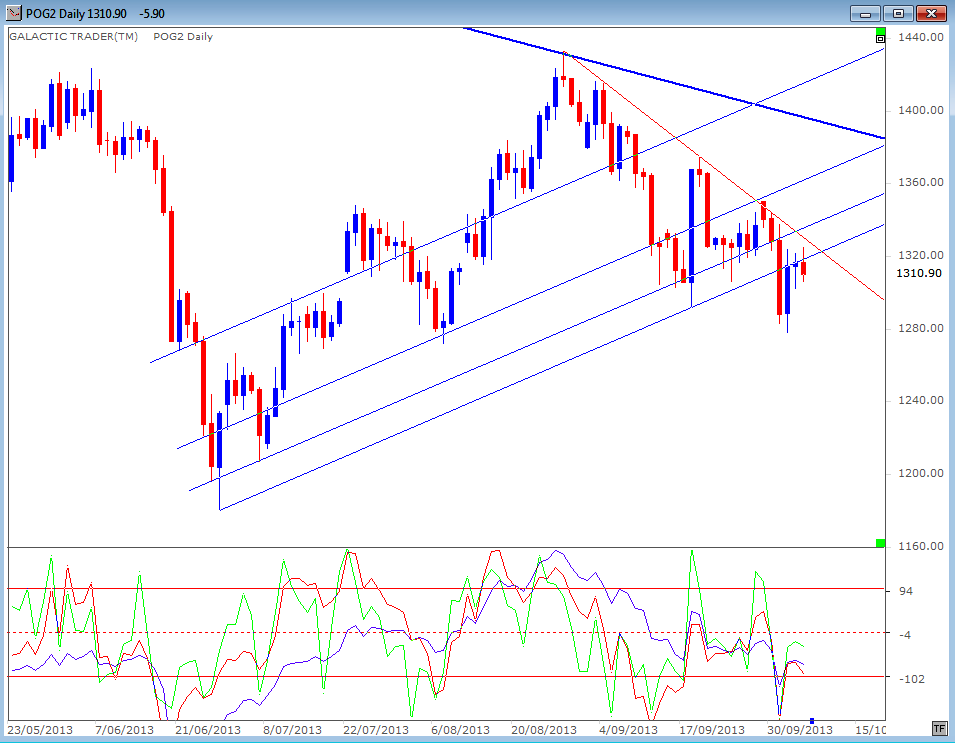
Task: Click the 1160.00 price axis label
Action: [921, 546]
